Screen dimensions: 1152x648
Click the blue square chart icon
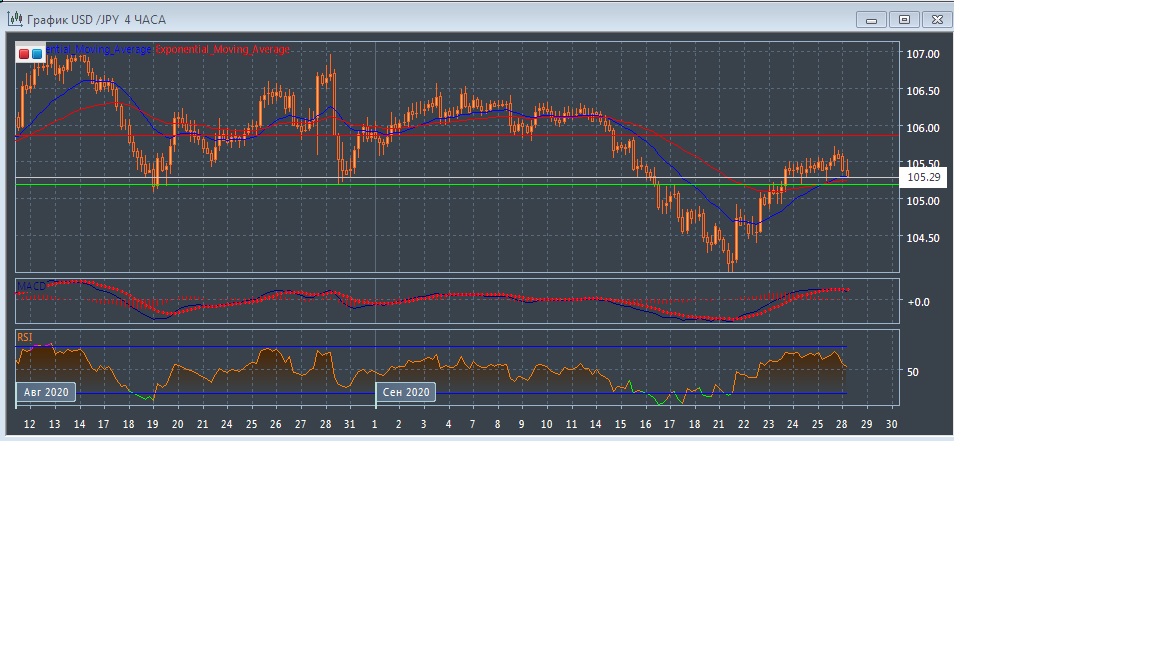pyautogui.click(x=37, y=54)
